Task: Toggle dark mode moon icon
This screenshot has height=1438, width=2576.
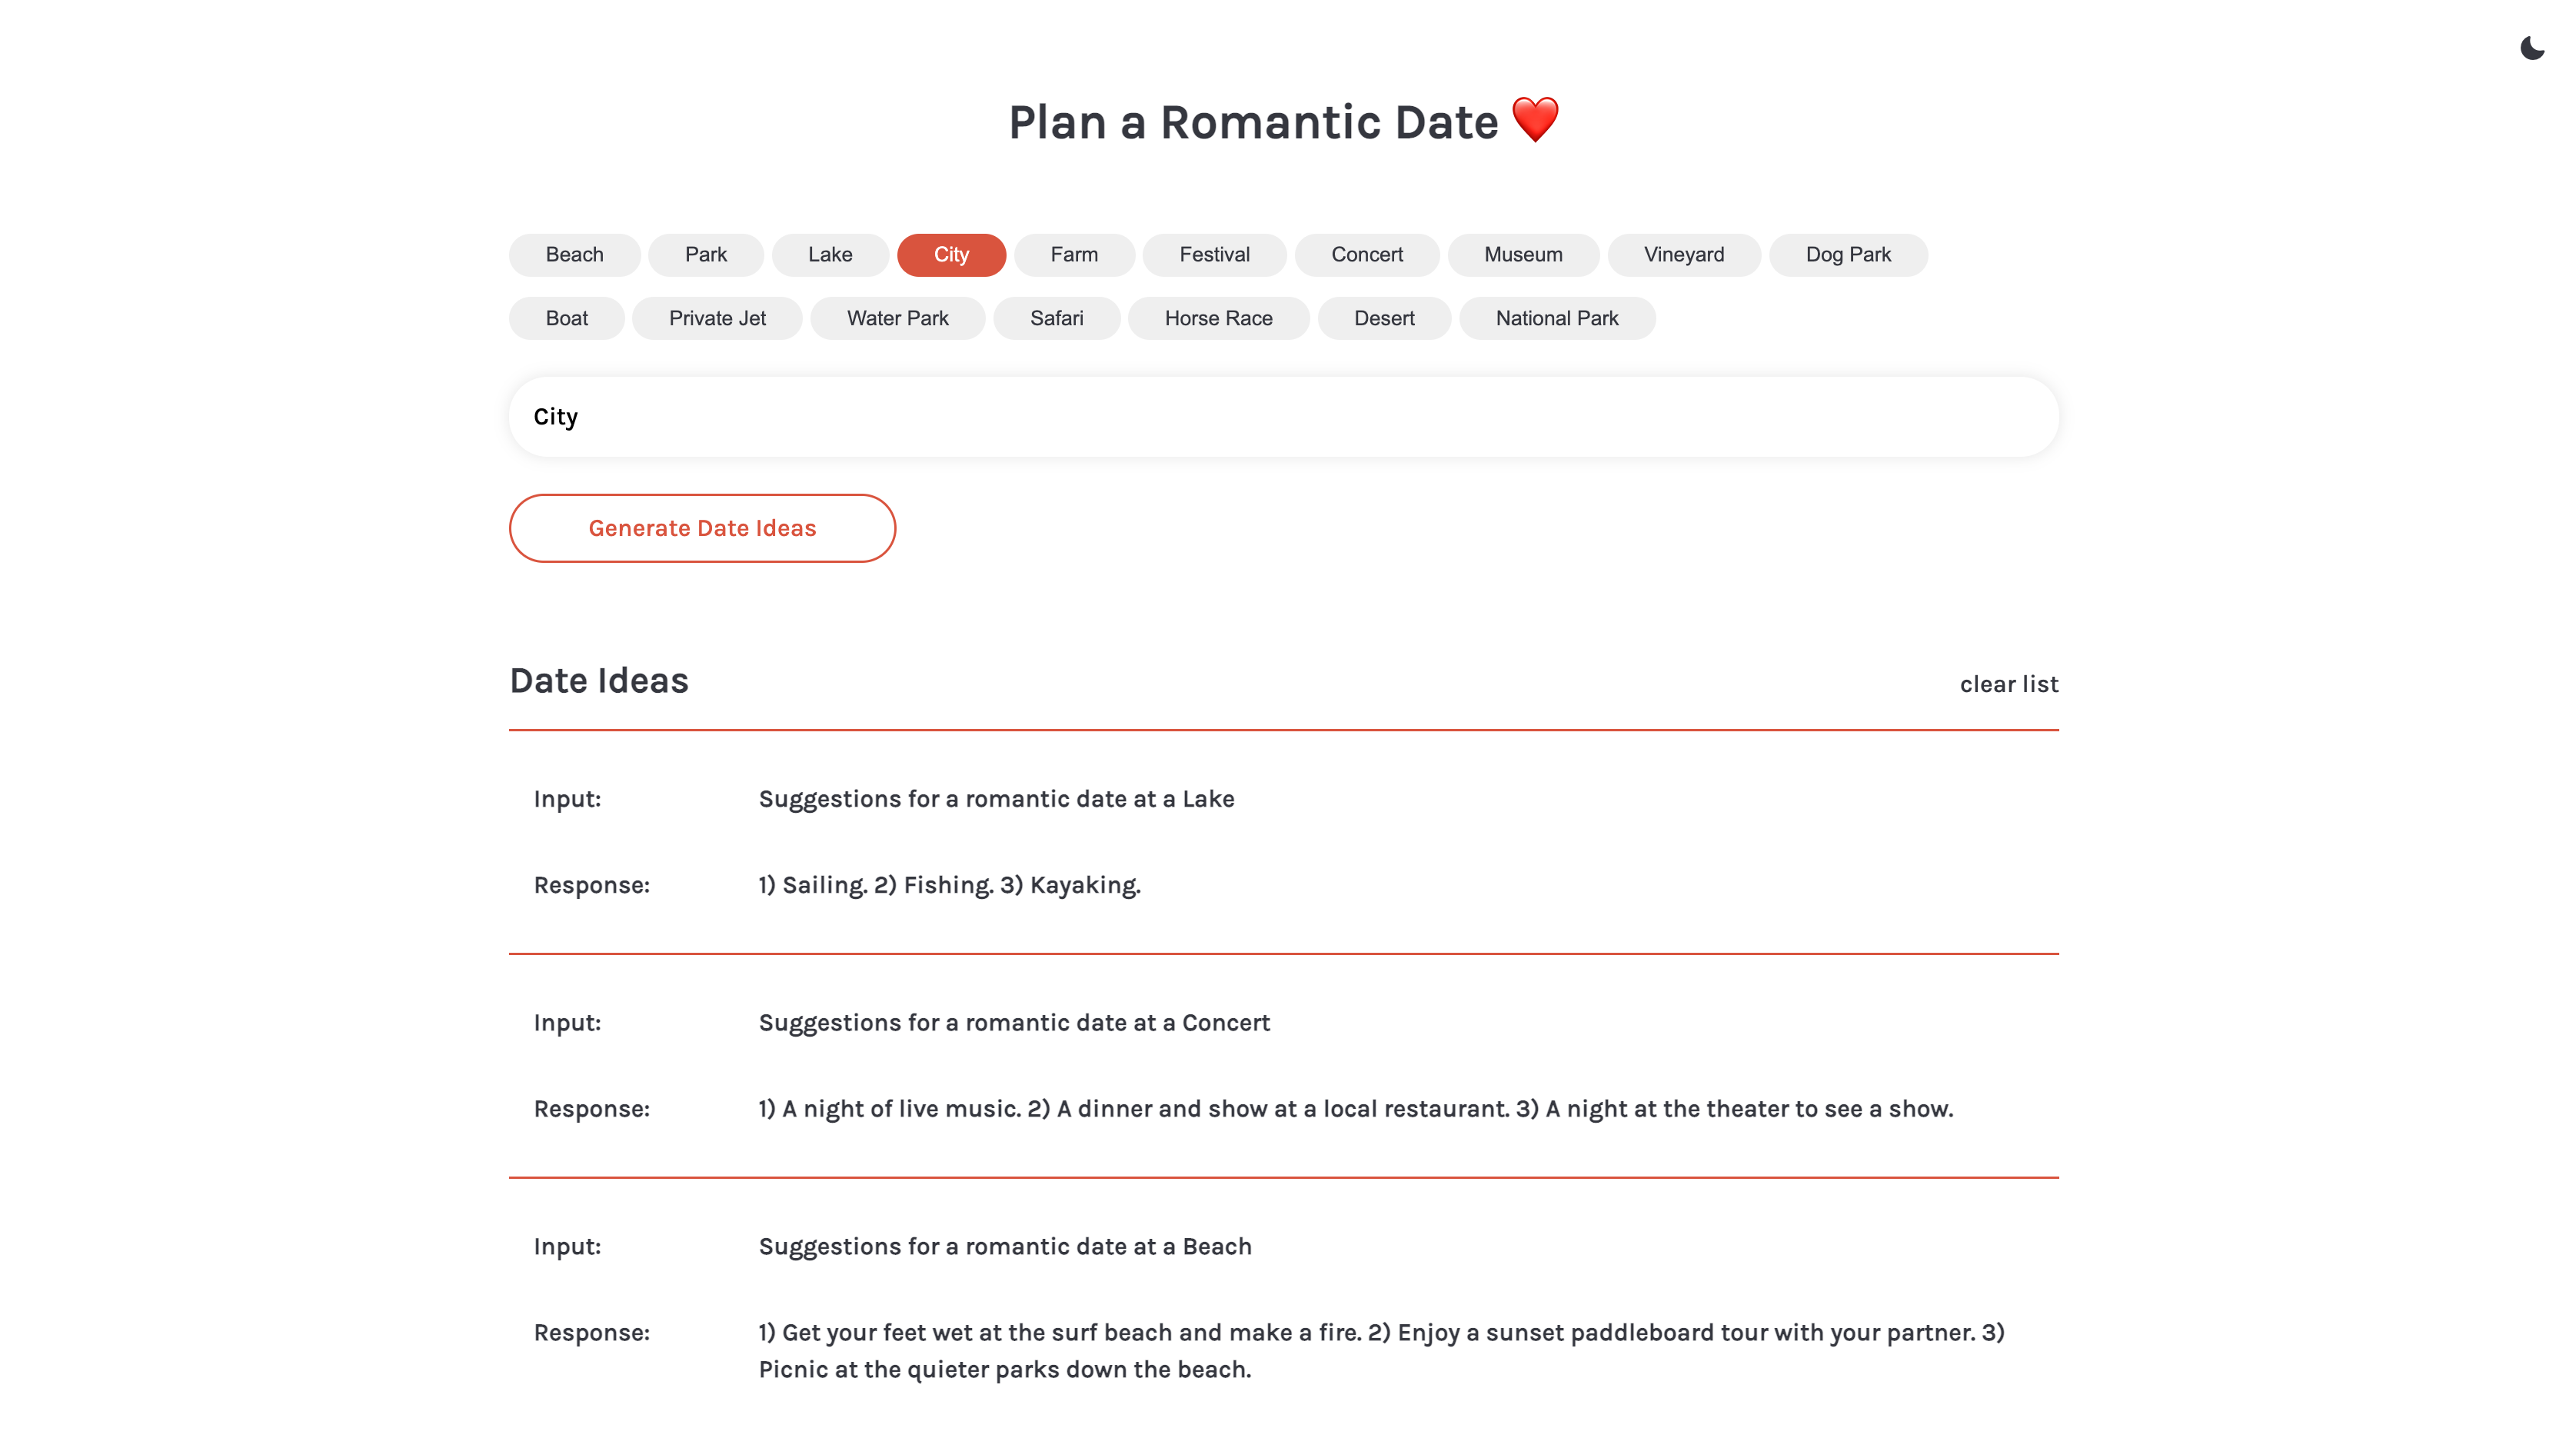Action: pyautogui.click(x=2531, y=48)
